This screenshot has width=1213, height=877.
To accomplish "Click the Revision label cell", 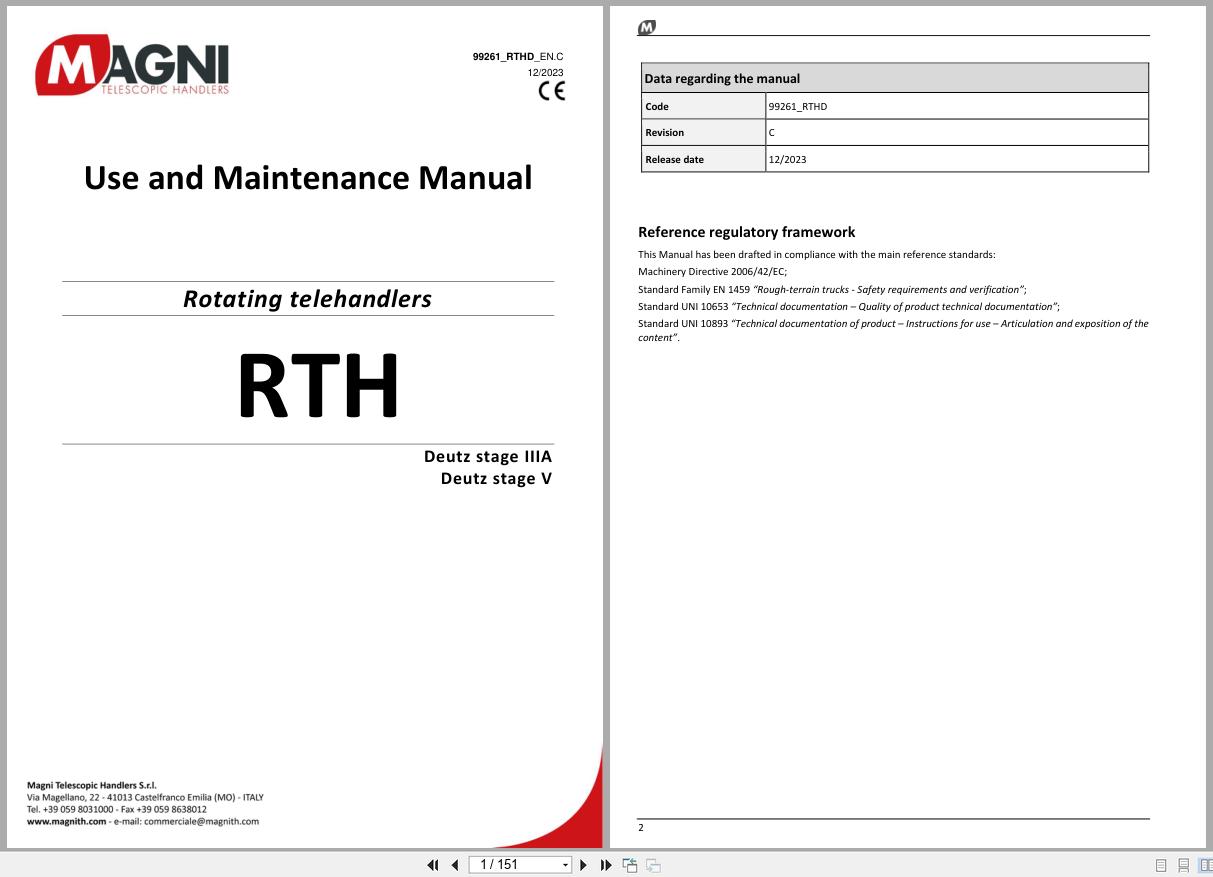I will [704, 132].
